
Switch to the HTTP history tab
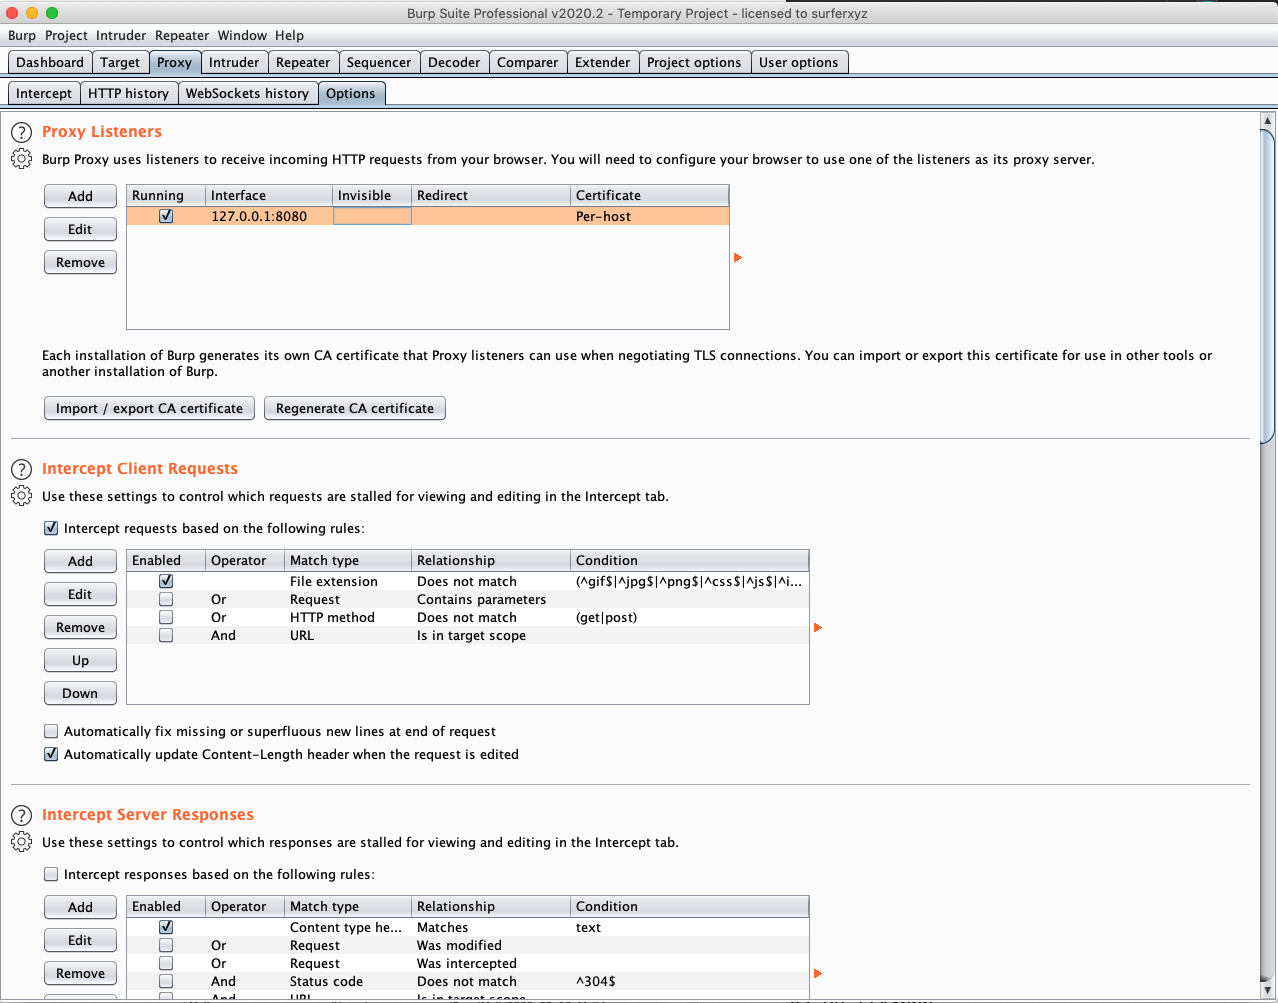128,93
